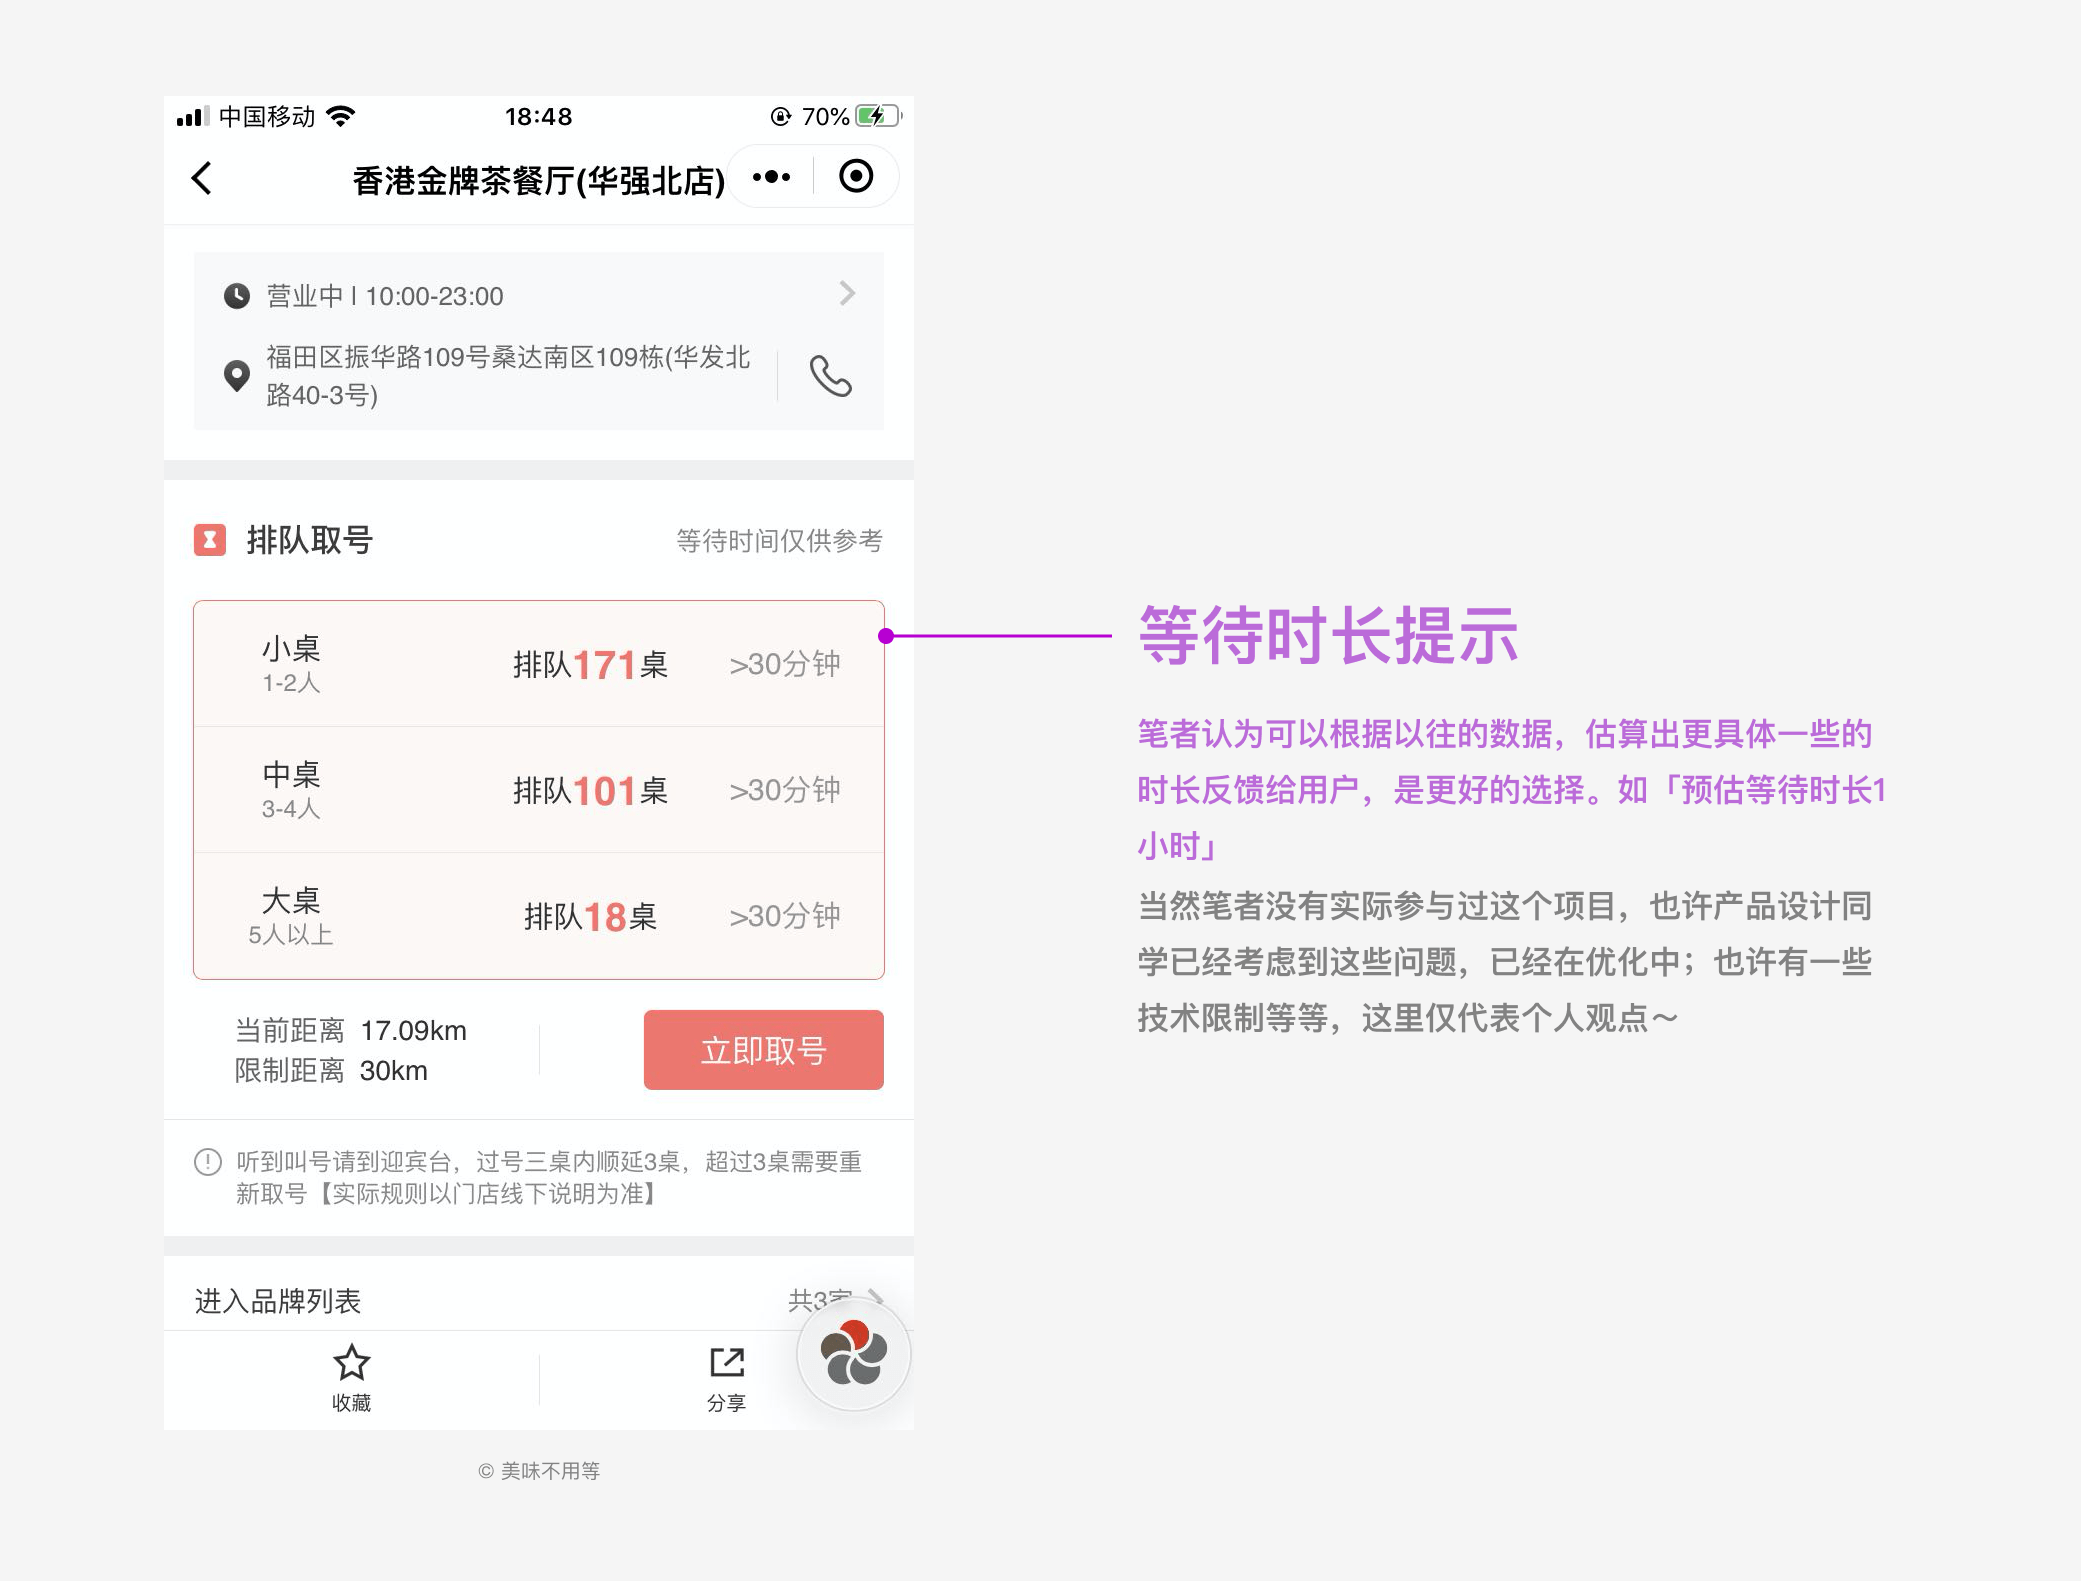Tap the star 收藏 favorite icon
This screenshot has height=1581, width=2081.
[351, 1364]
